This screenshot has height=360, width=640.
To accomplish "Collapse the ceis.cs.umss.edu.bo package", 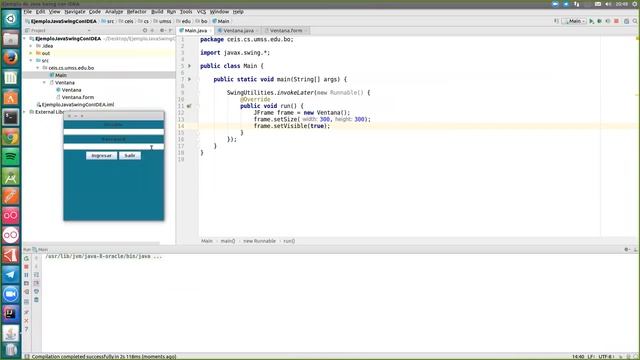I will pos(38,68).
